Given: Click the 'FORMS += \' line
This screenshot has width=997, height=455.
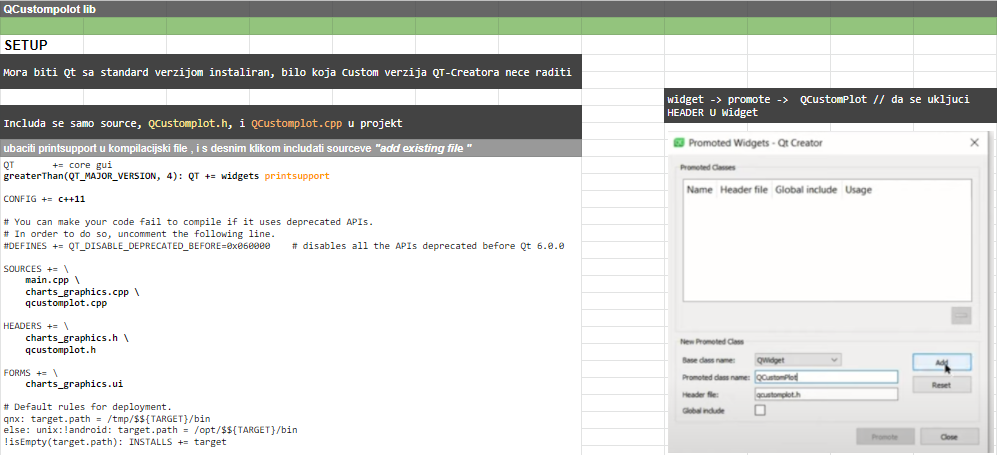Looking at the screenshot, I should click(30, 372).
